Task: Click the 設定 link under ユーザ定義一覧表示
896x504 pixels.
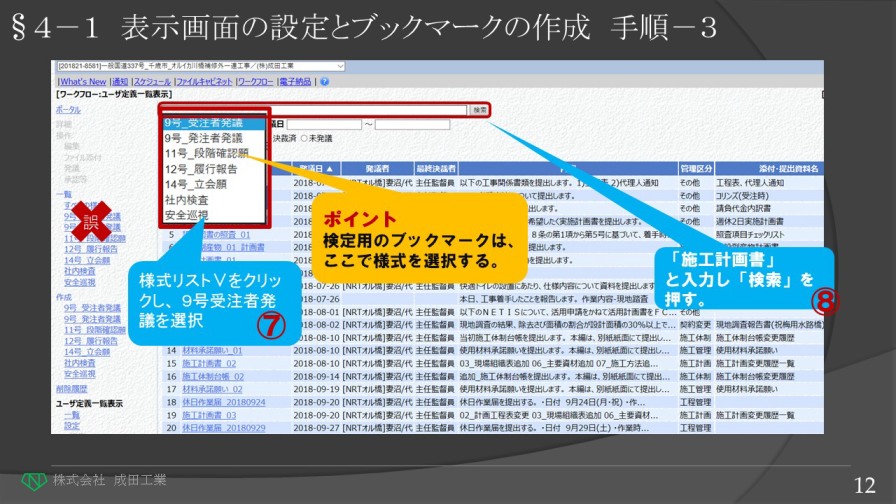Action: (72, 425)
